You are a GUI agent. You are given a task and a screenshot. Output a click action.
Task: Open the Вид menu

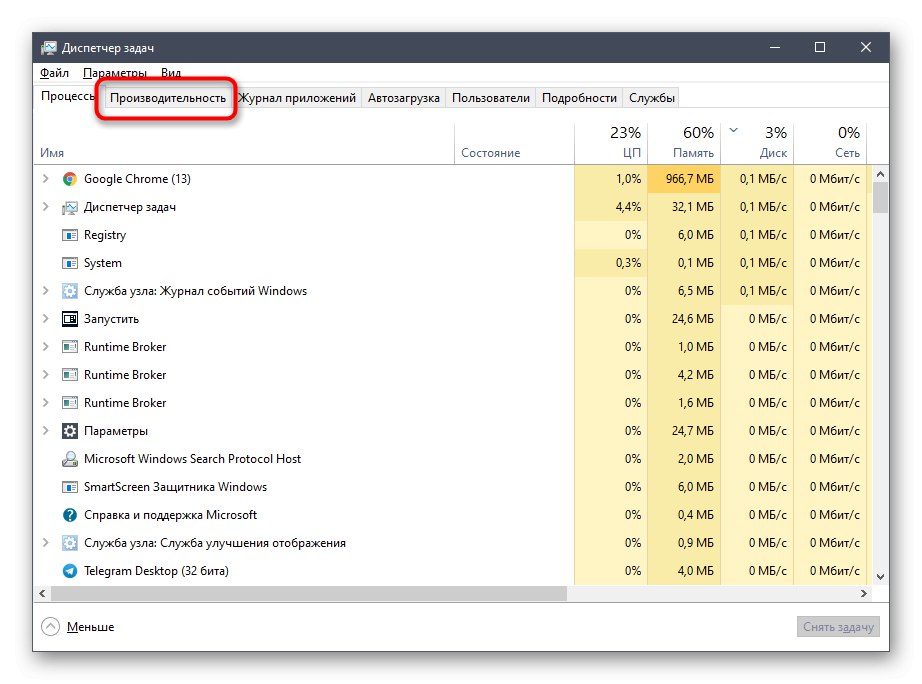(171, 73)
